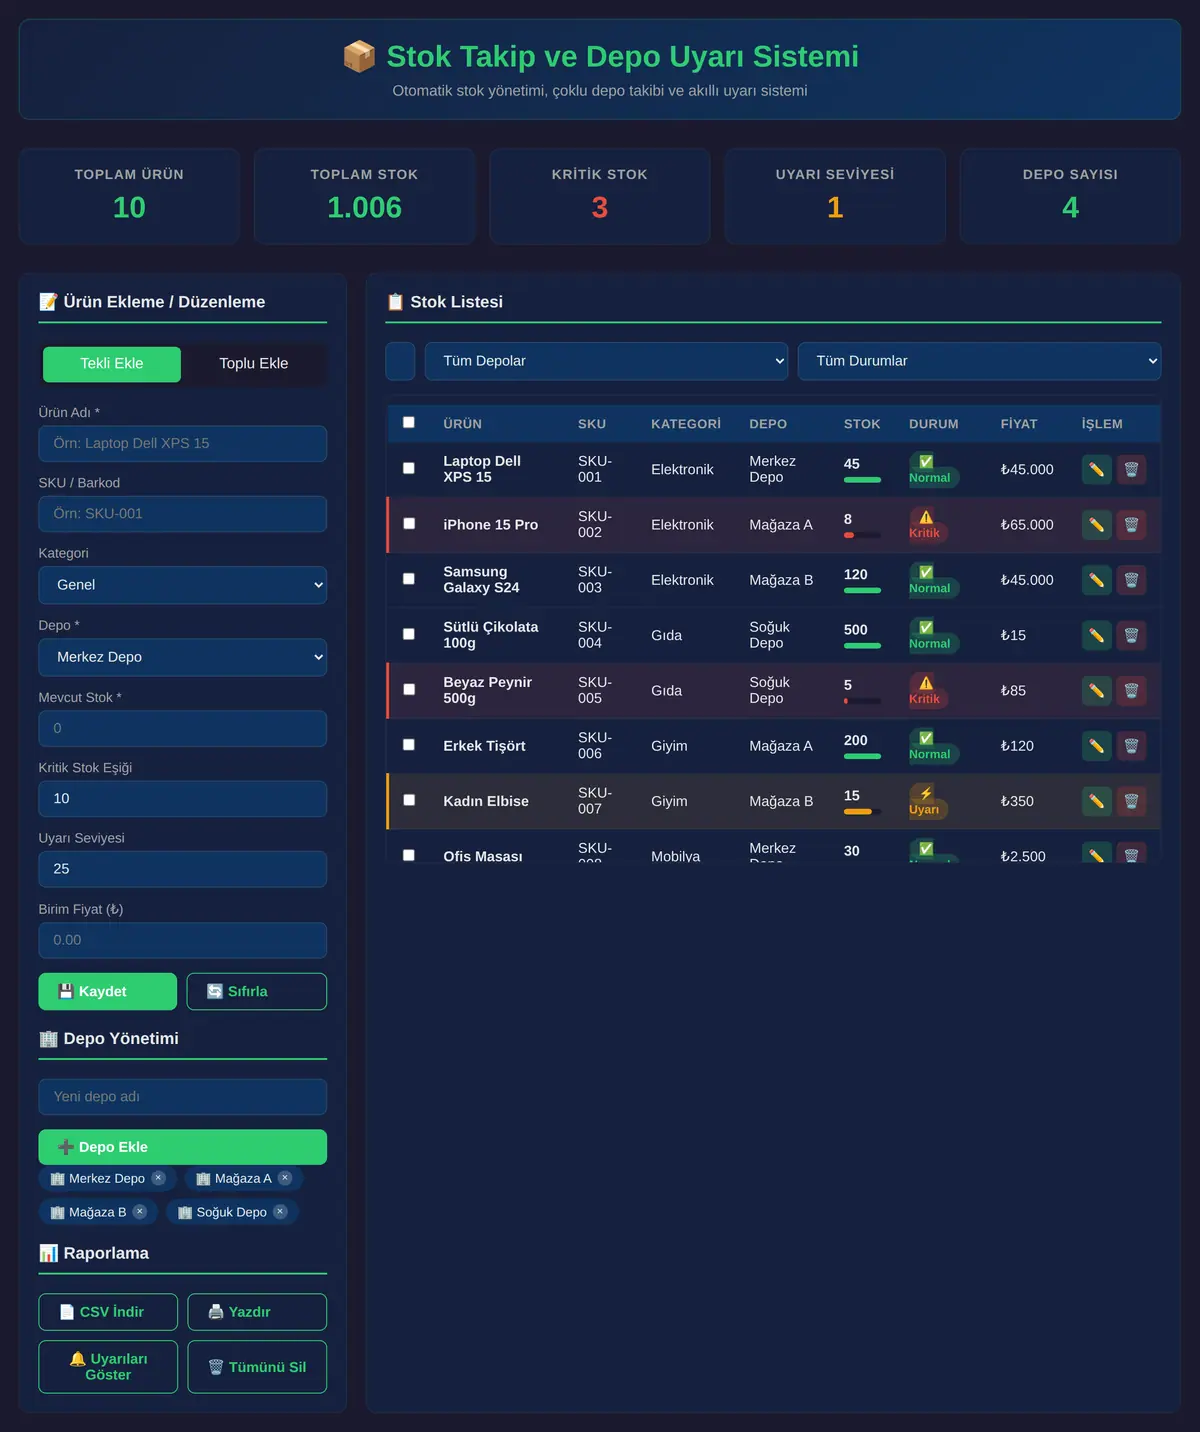1200x1432 pixels.
Task: Edit the Erkek Tişört row
Action: (x=1096, y=746)
